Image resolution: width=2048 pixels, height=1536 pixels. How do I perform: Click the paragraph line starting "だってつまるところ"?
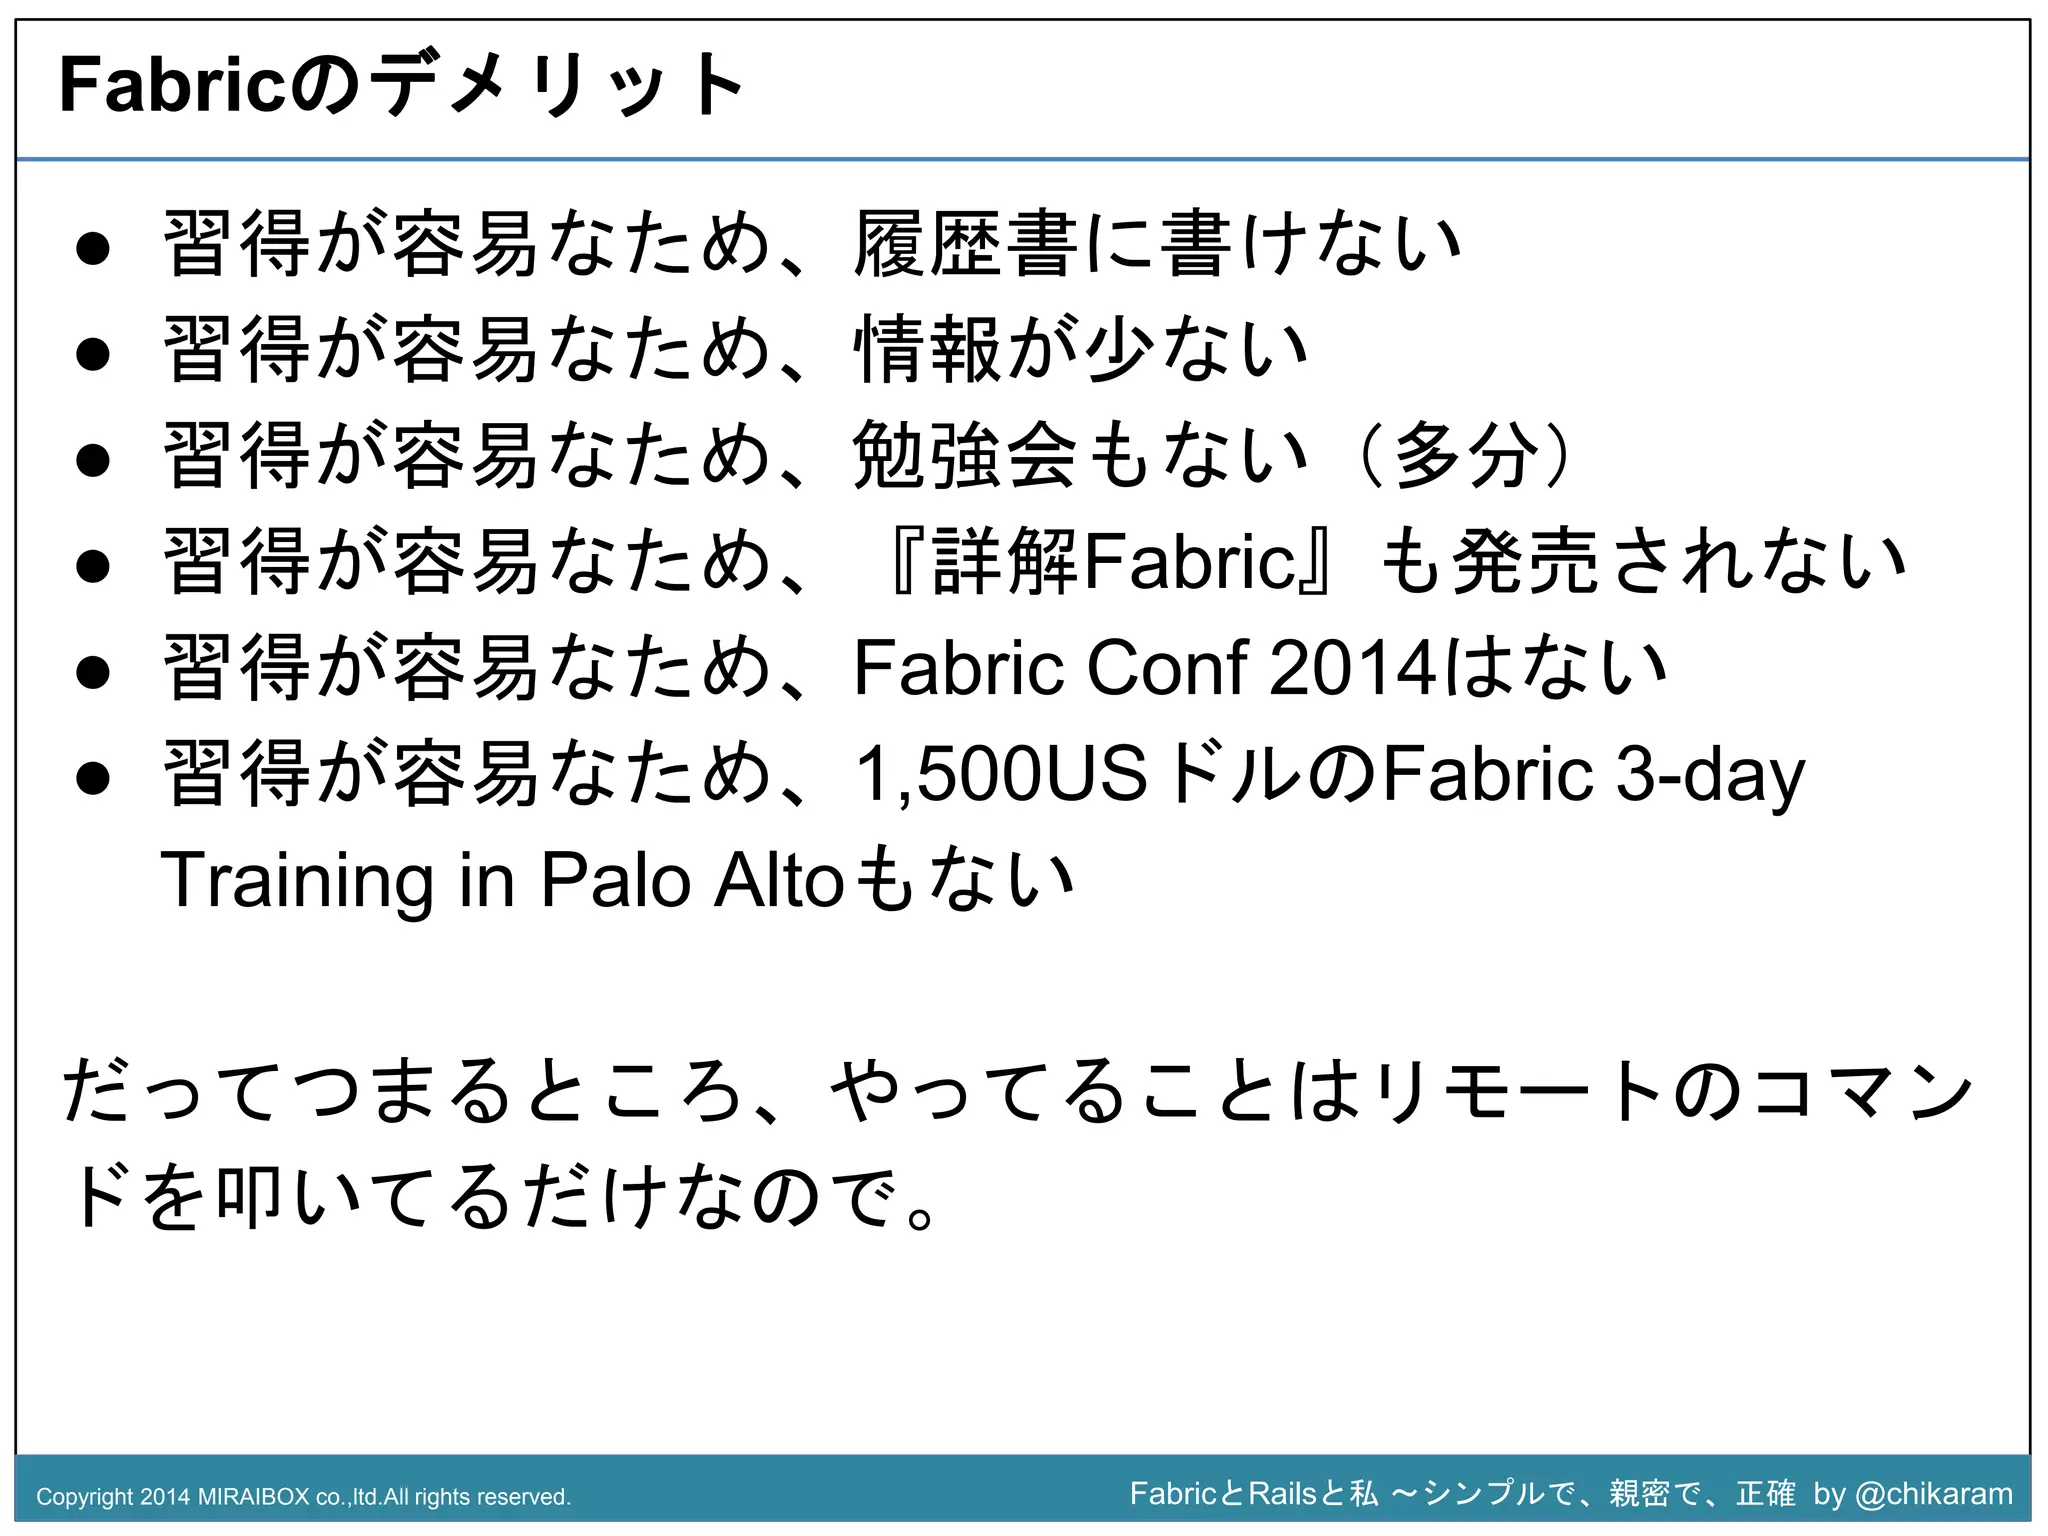click(x=1017, y=1091)
